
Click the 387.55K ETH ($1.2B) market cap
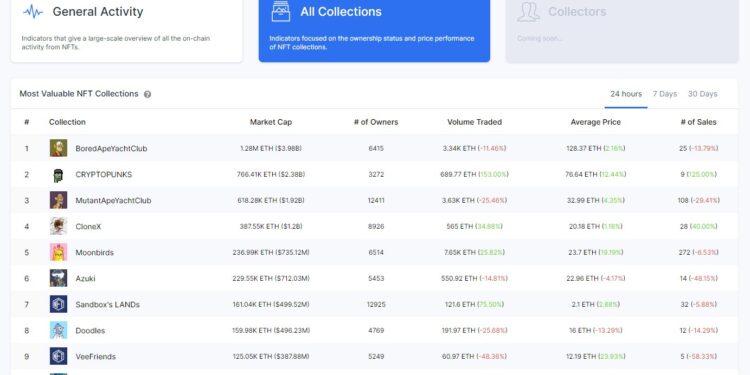[271, 227]
